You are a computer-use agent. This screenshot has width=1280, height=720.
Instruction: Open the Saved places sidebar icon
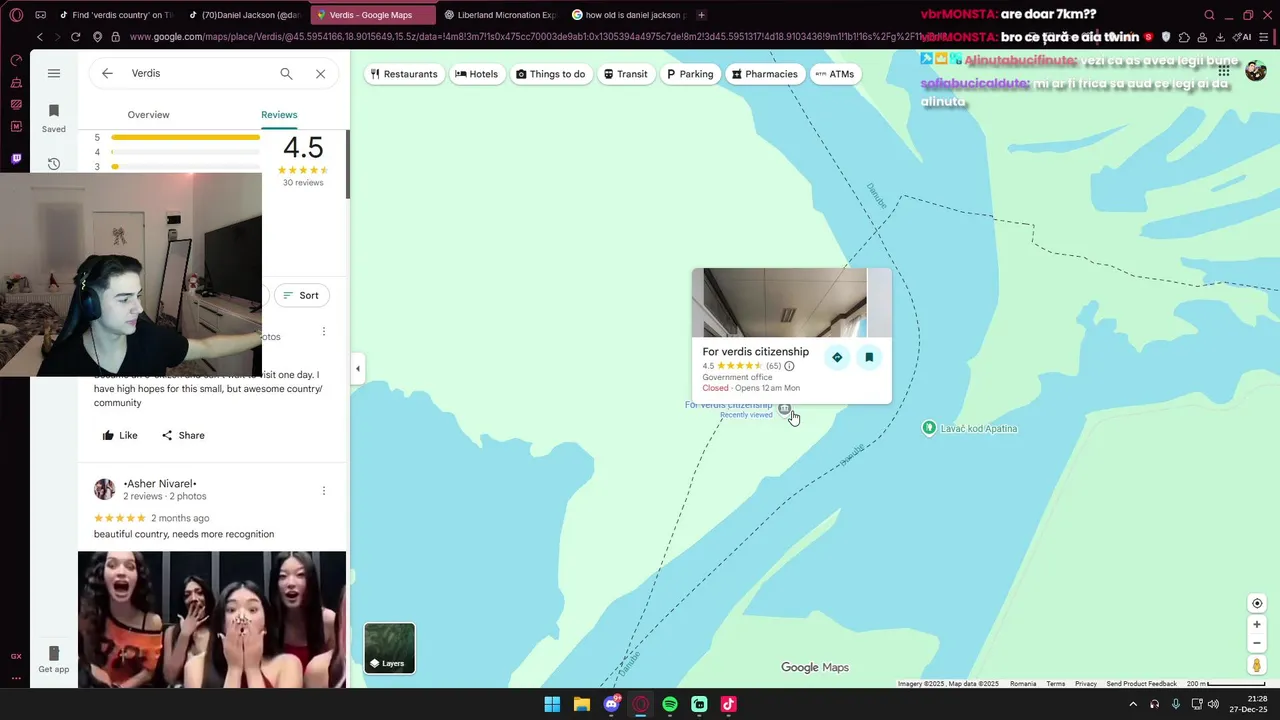[x=54, y=118]
